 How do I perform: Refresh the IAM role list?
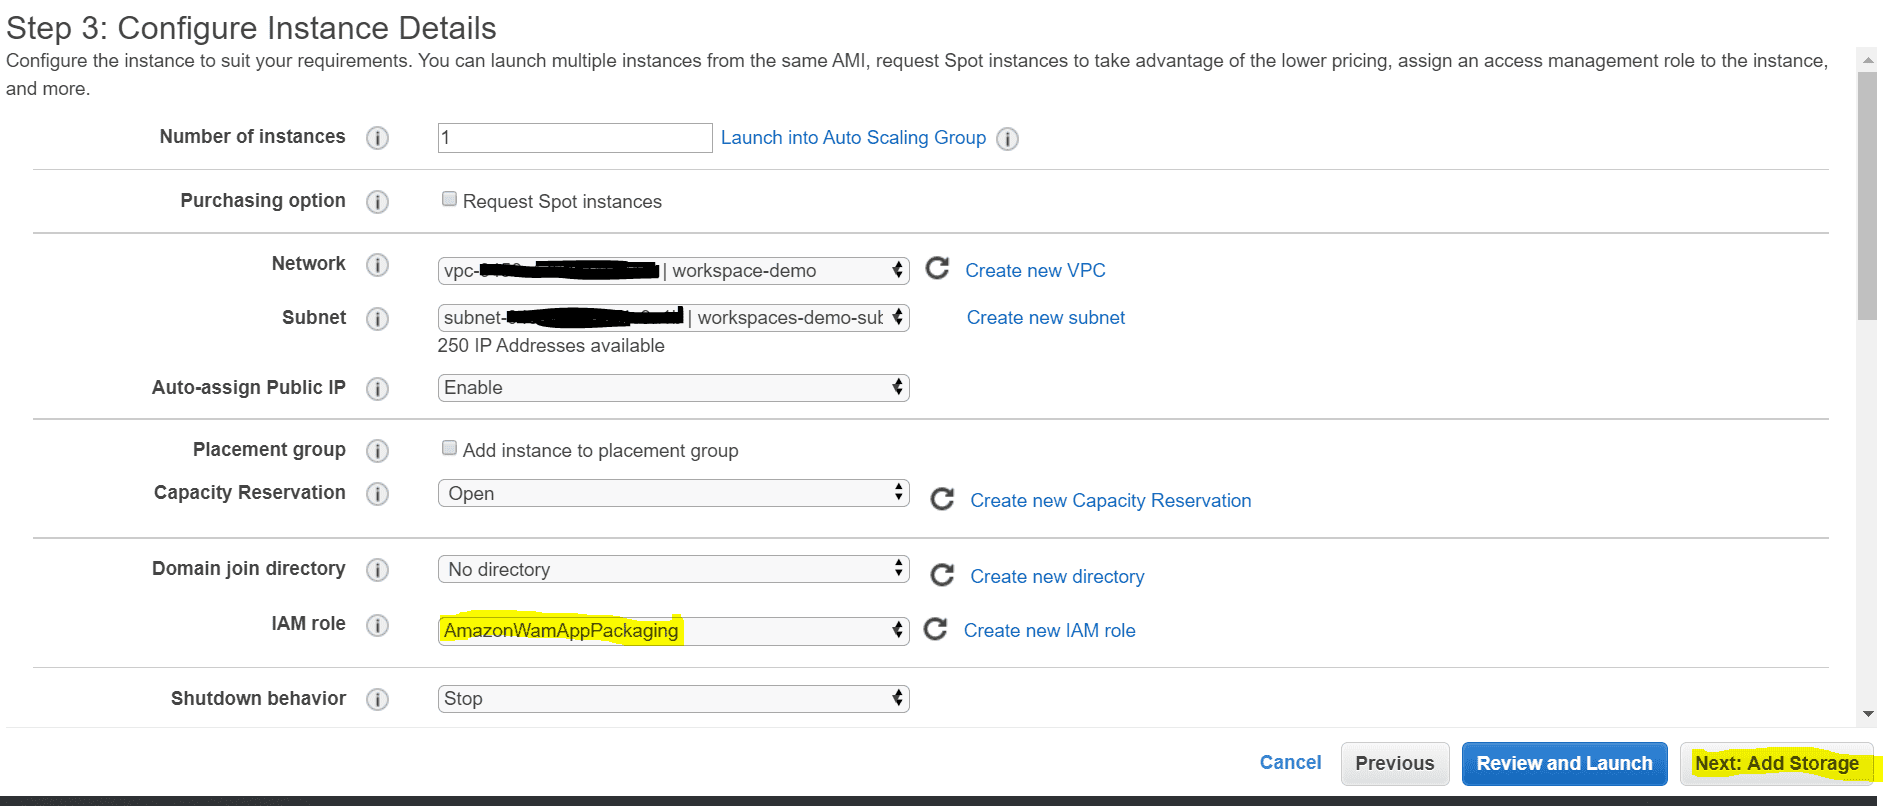936,629
